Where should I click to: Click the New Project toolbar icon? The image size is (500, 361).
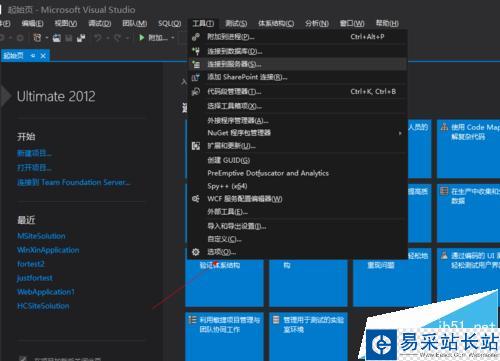pos(37,38)
